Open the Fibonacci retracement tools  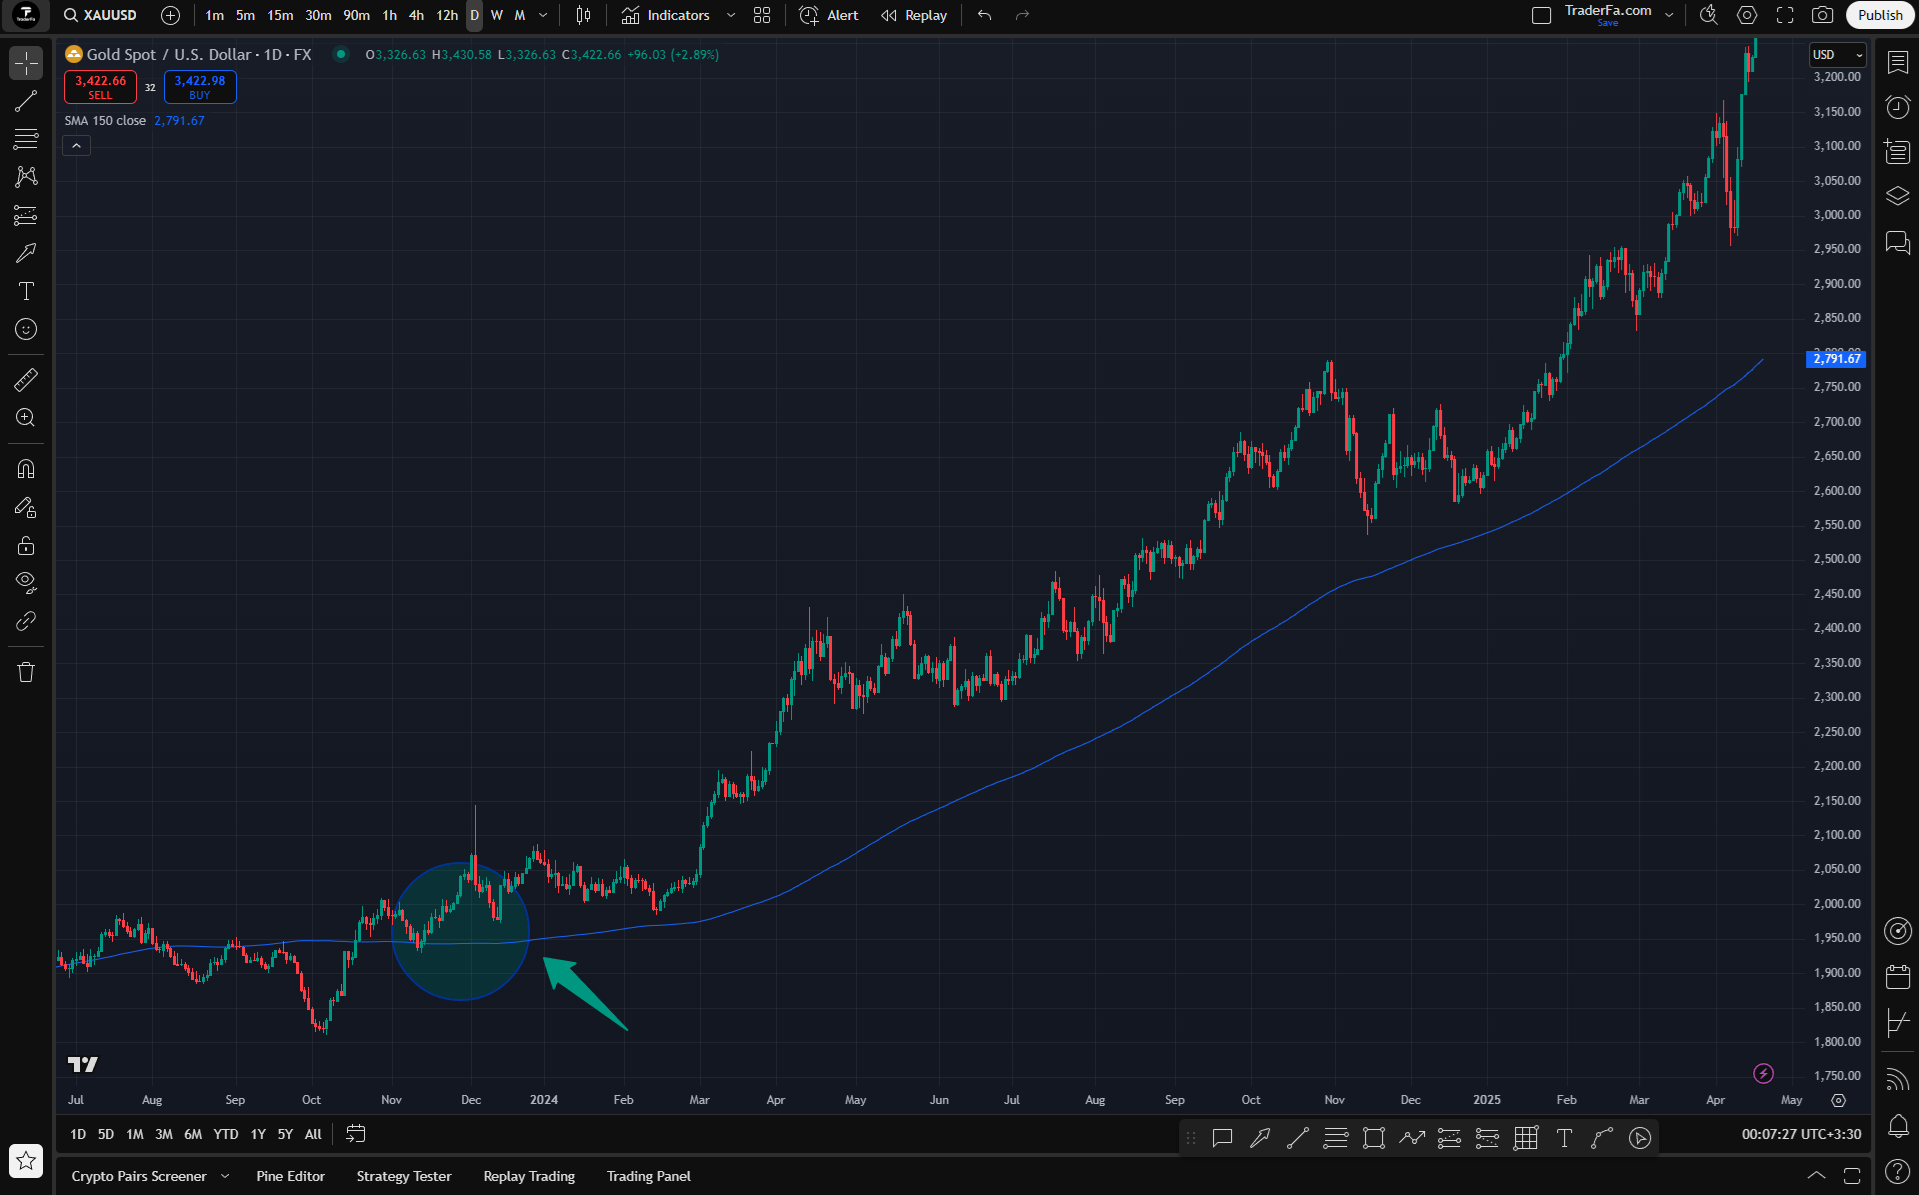26,139
